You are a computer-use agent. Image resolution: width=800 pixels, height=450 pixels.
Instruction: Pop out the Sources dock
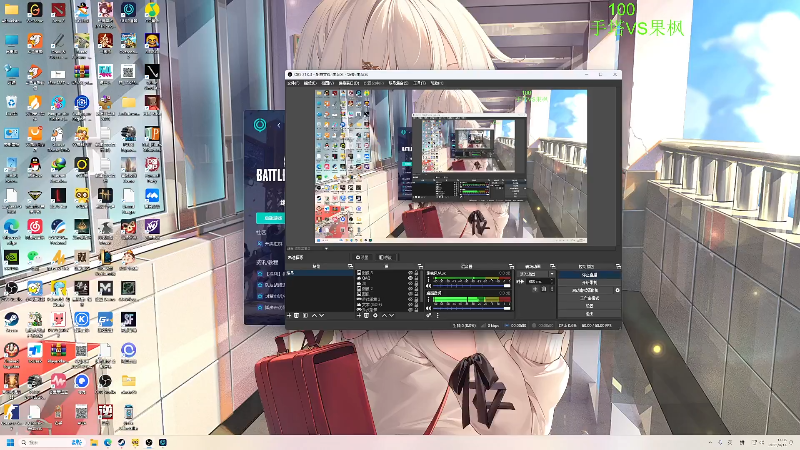420,266
